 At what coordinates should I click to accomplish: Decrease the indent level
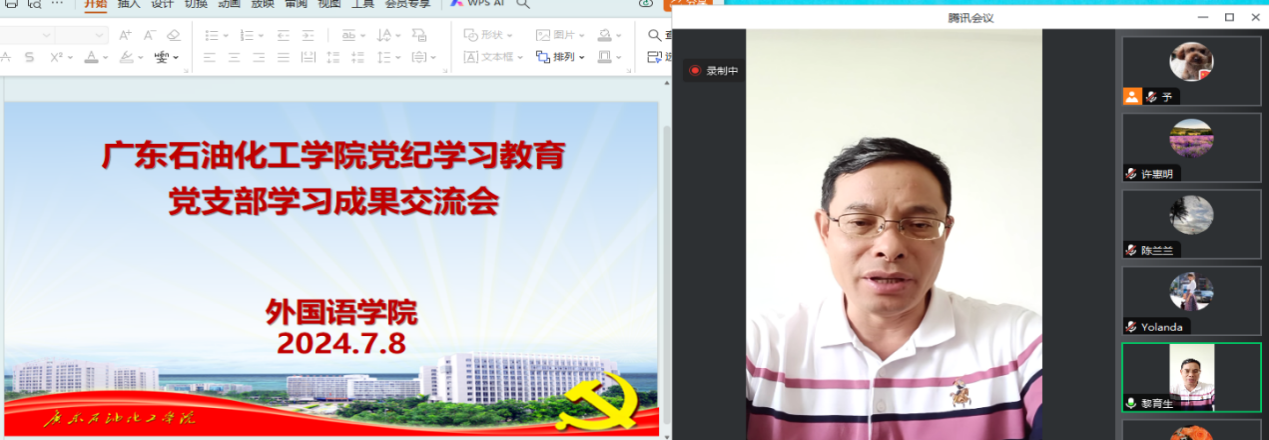coord(283,35)
